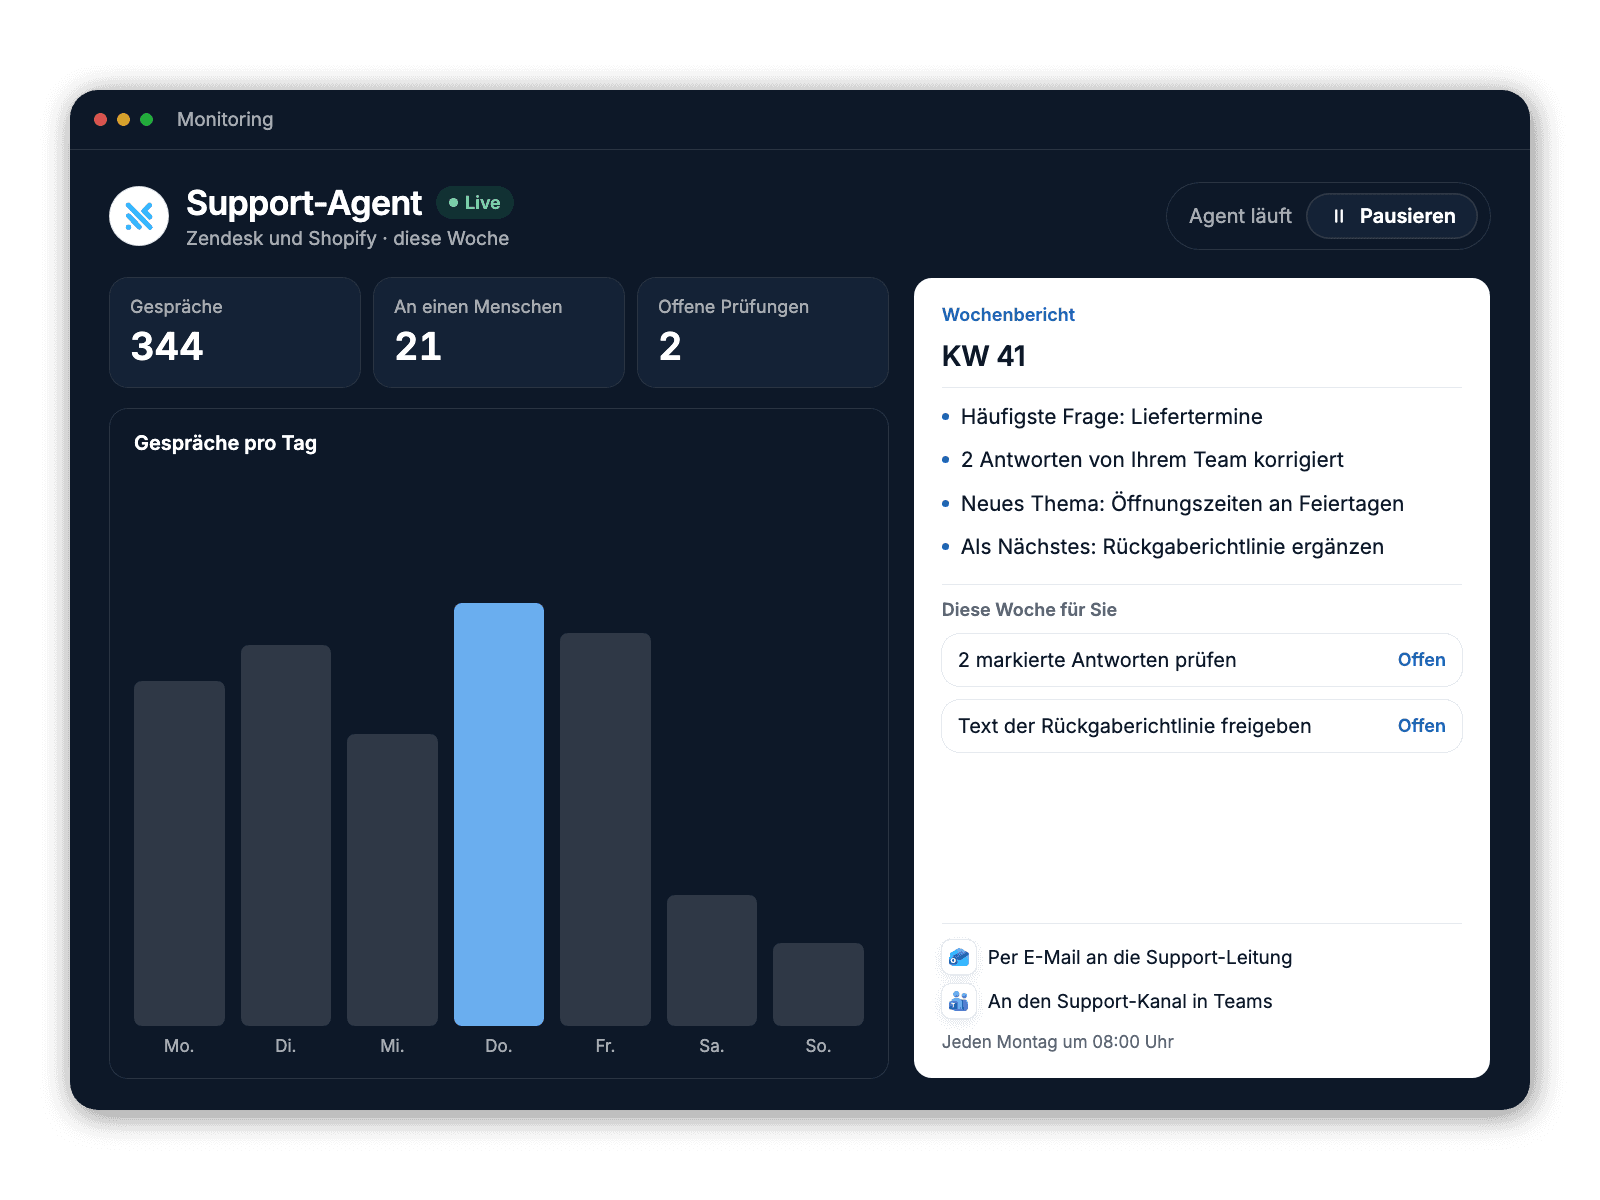
Task: Click the Outlook email icon
Action: click(959, 957)
